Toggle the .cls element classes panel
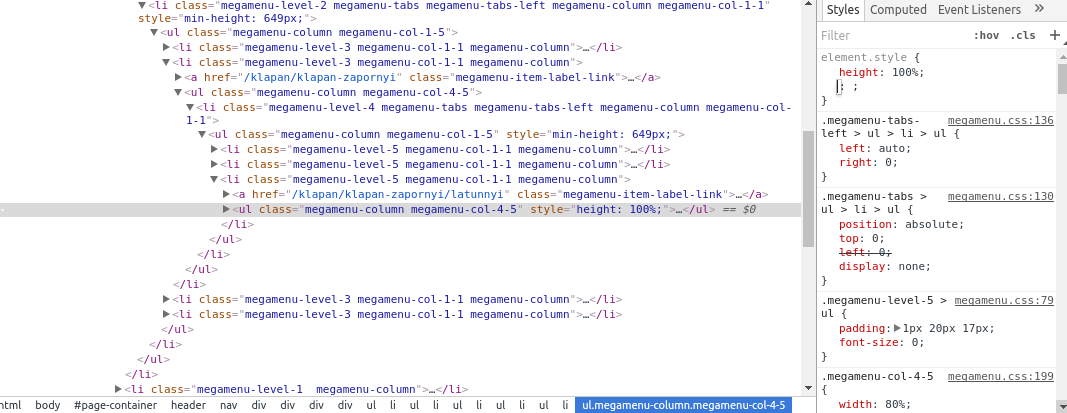This screenshot has width=1067, height=413. point(1022,35)
